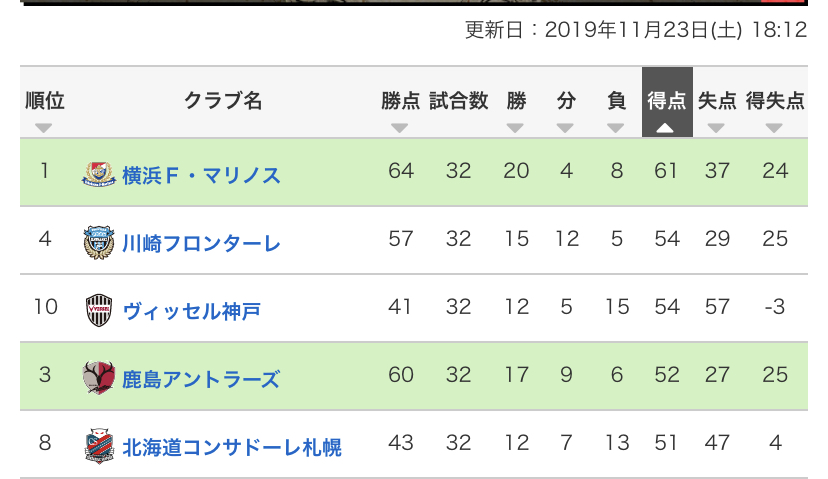The image size is (828, 479).
Task: Click the Vissel Kobe club crest
Action: click(x=99, y=310)
